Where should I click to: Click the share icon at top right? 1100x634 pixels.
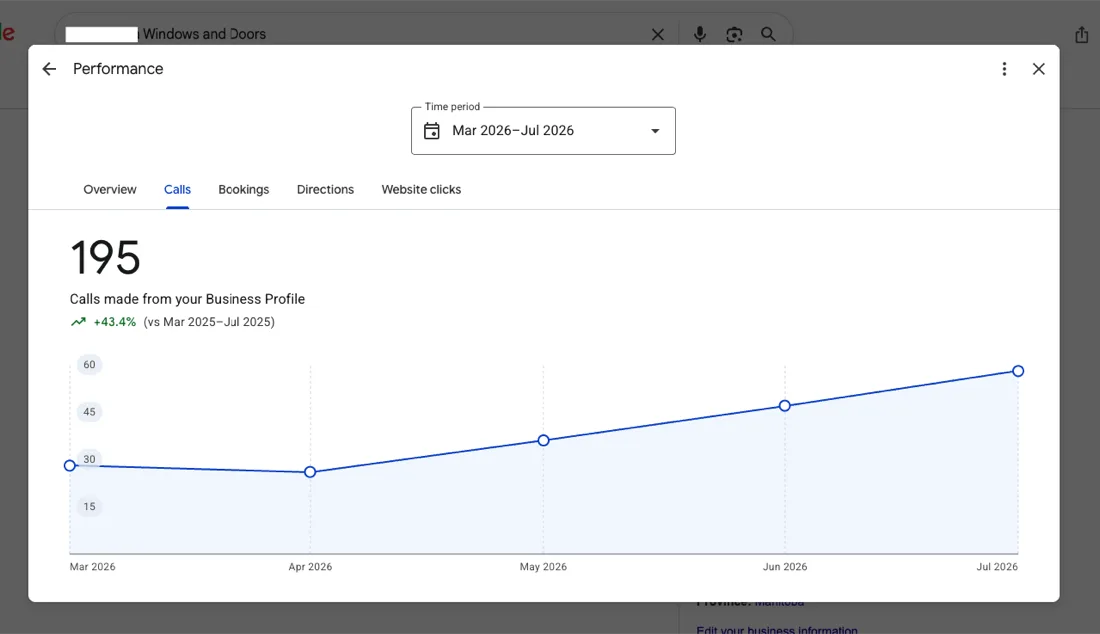coord(1081,34)
